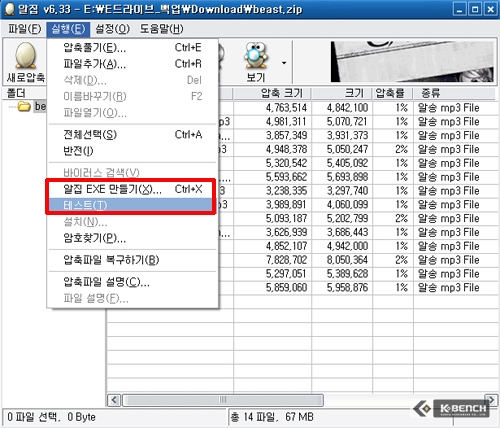
Task: Click status text 0 파일 선택, 0 Byte
Action: click(x=52, y=417)
